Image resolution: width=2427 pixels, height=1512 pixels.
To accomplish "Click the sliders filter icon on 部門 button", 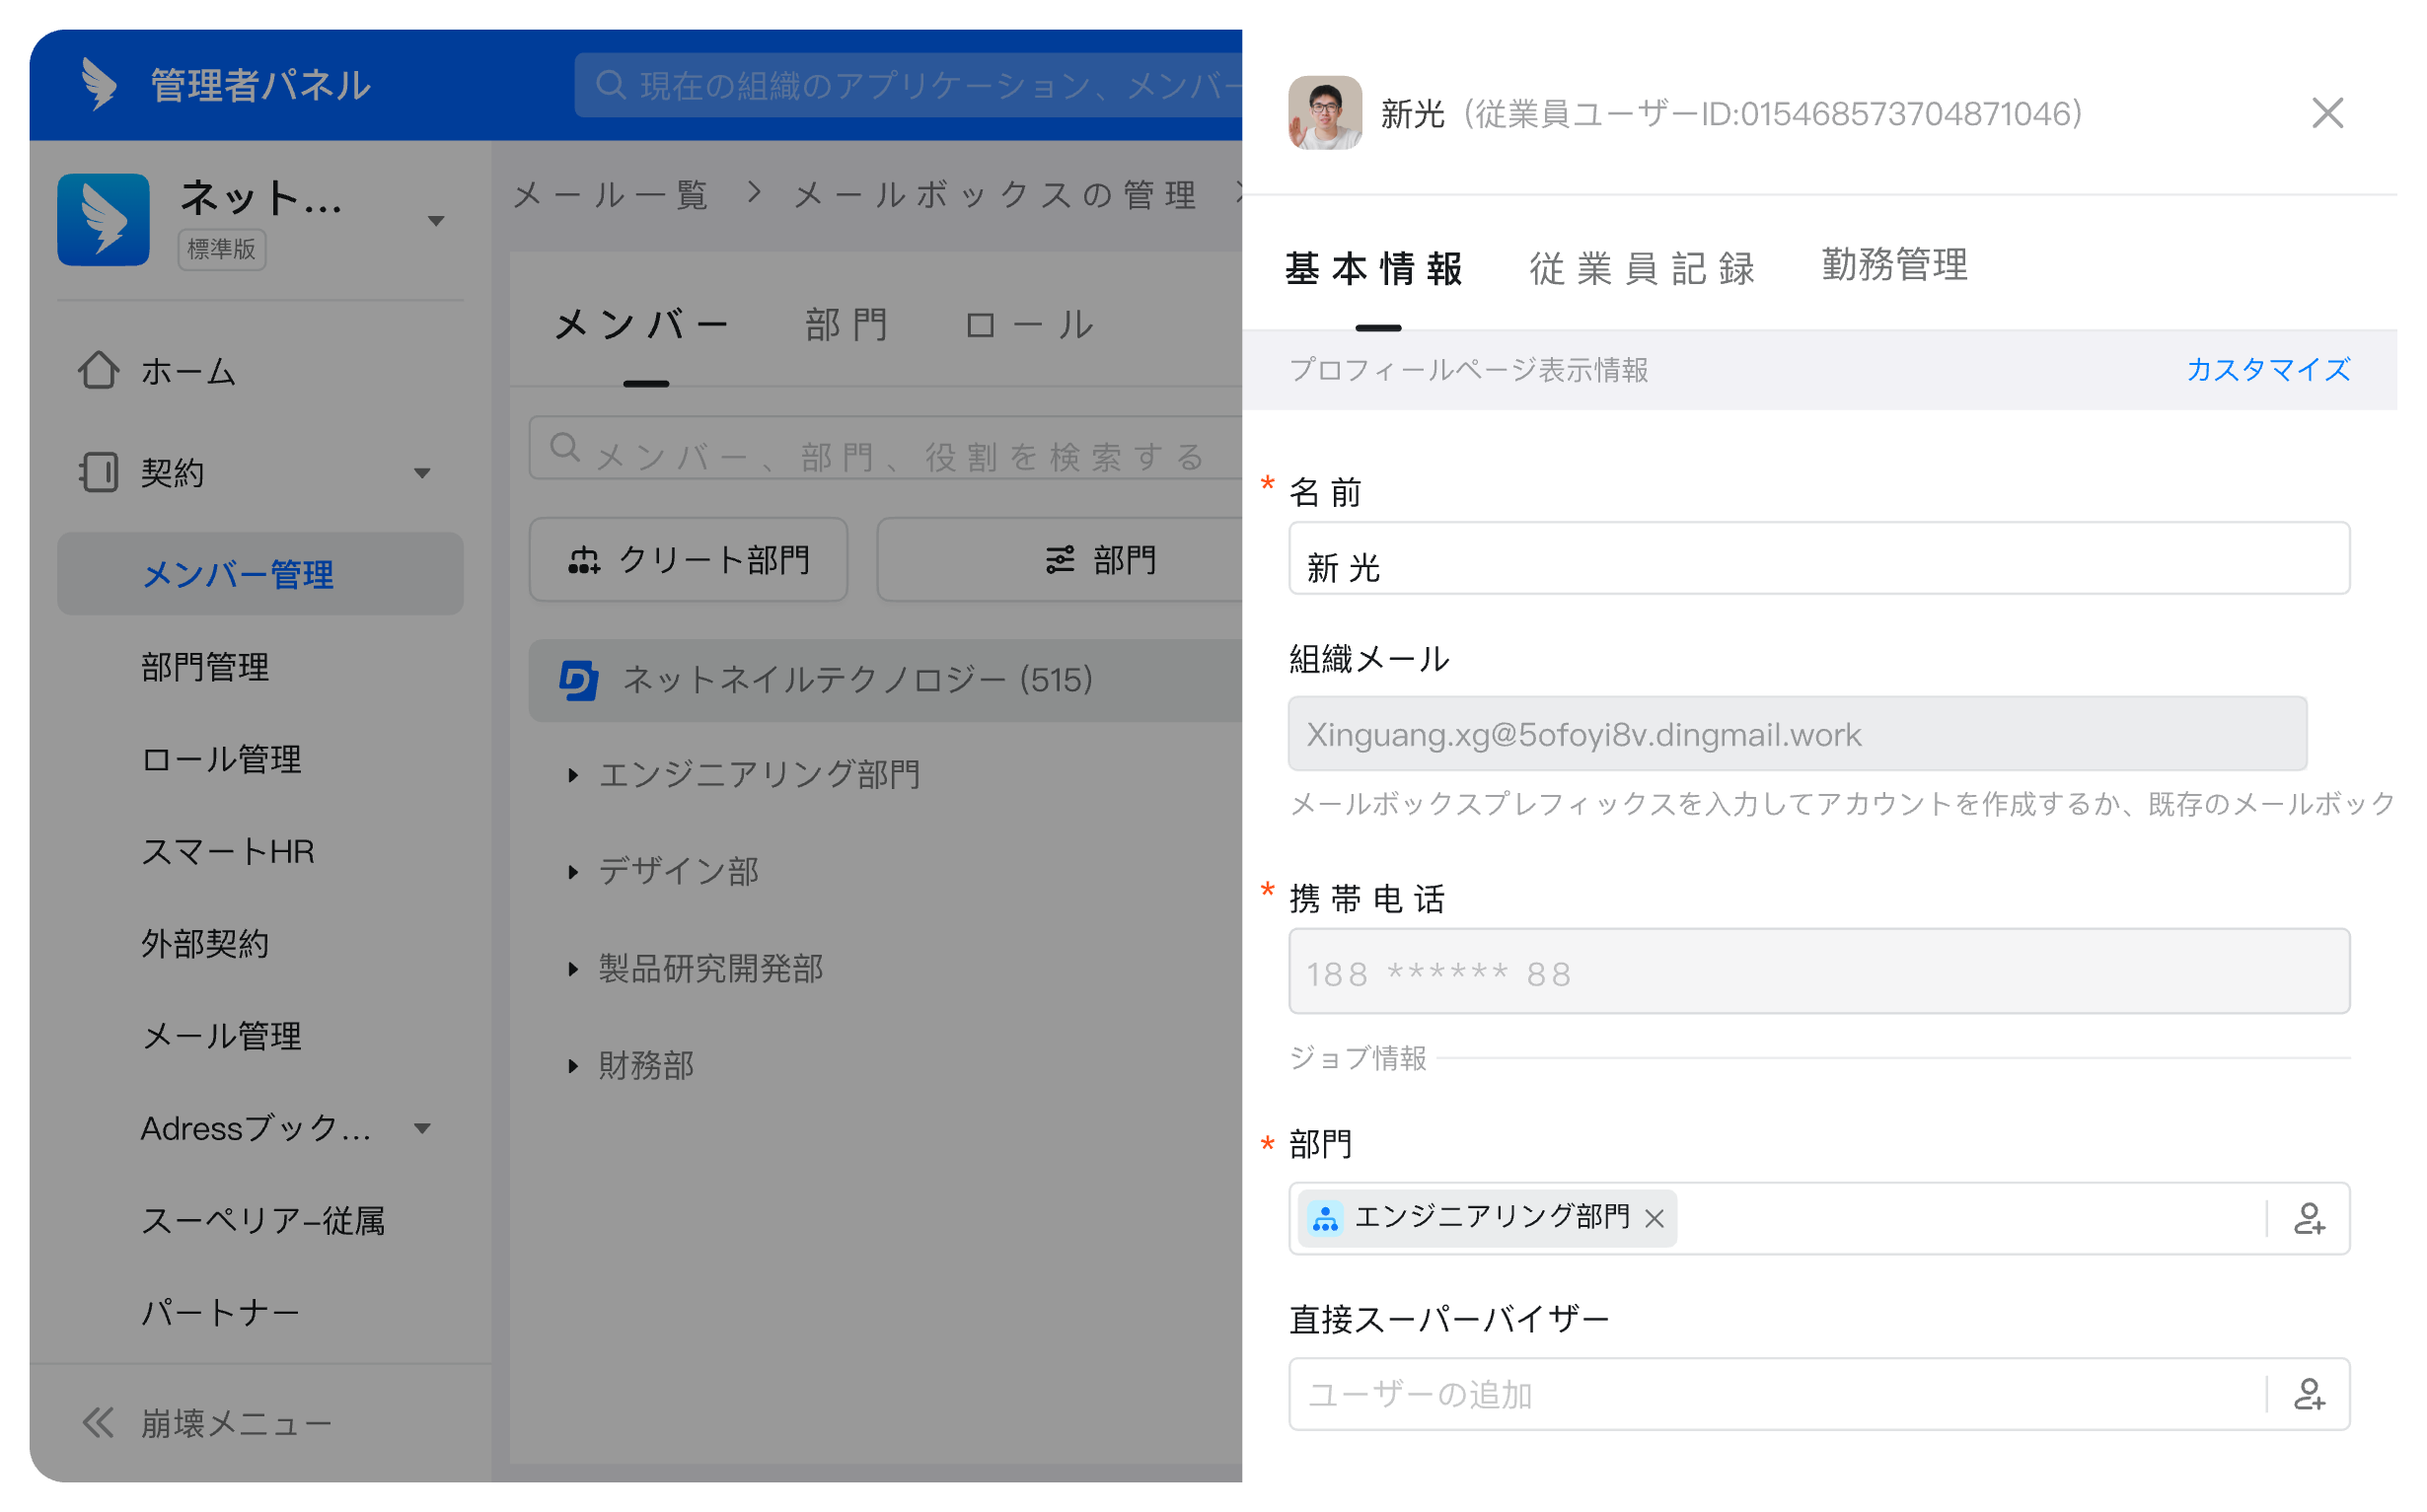I will (x=1062, y=561).
